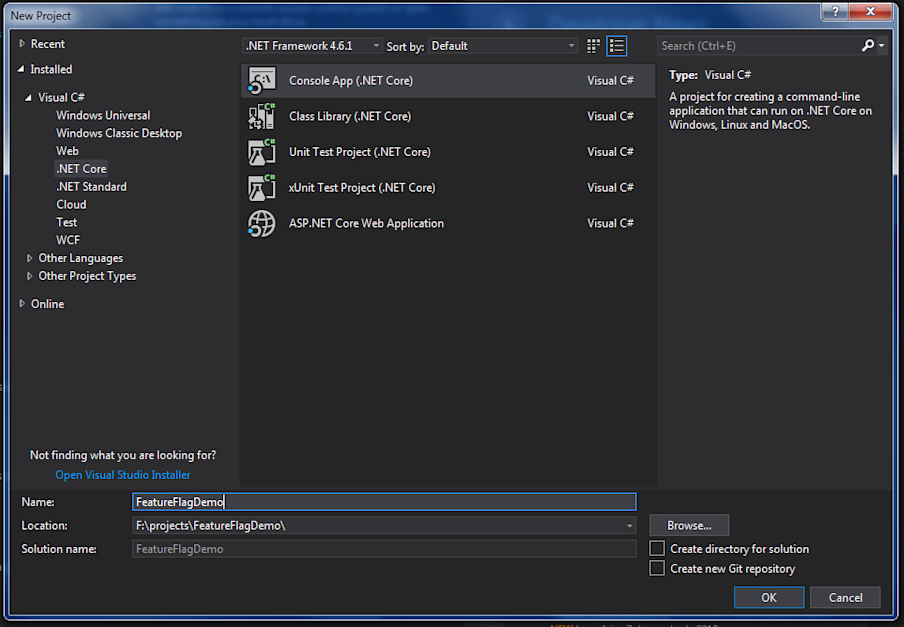Open Visual Studio Installer link
The width and height of the screenshot is (904, 627).
(x=122, y=474)
